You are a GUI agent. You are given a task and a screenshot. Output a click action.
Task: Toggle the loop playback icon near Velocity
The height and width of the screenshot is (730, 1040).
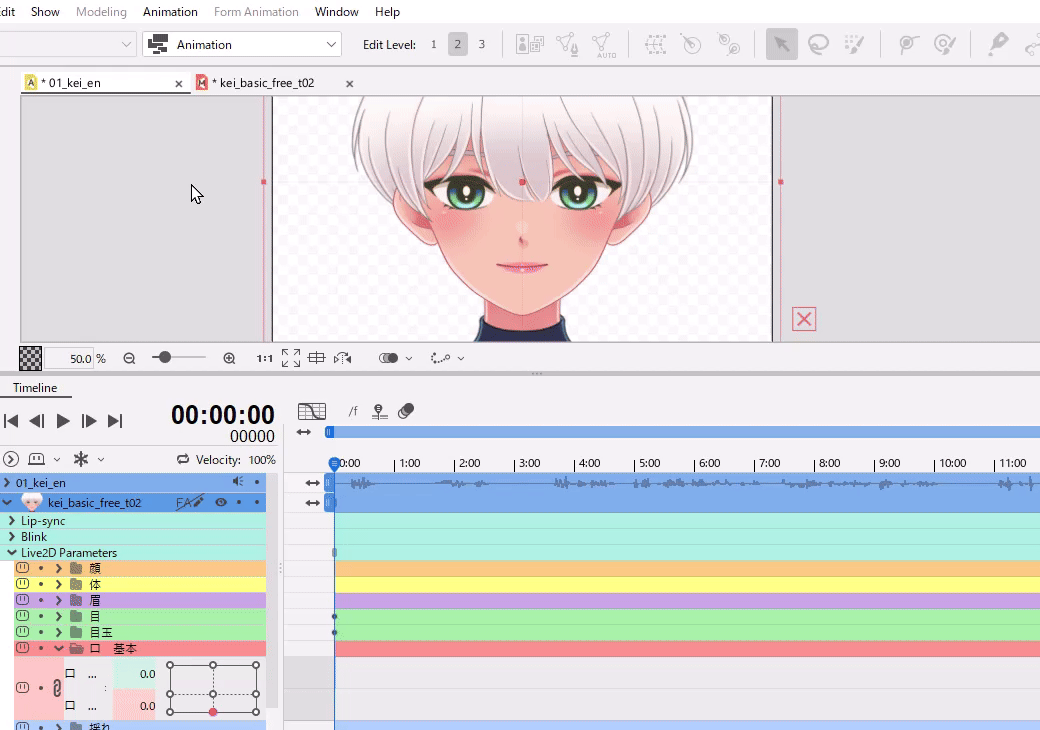coord(182,459)
